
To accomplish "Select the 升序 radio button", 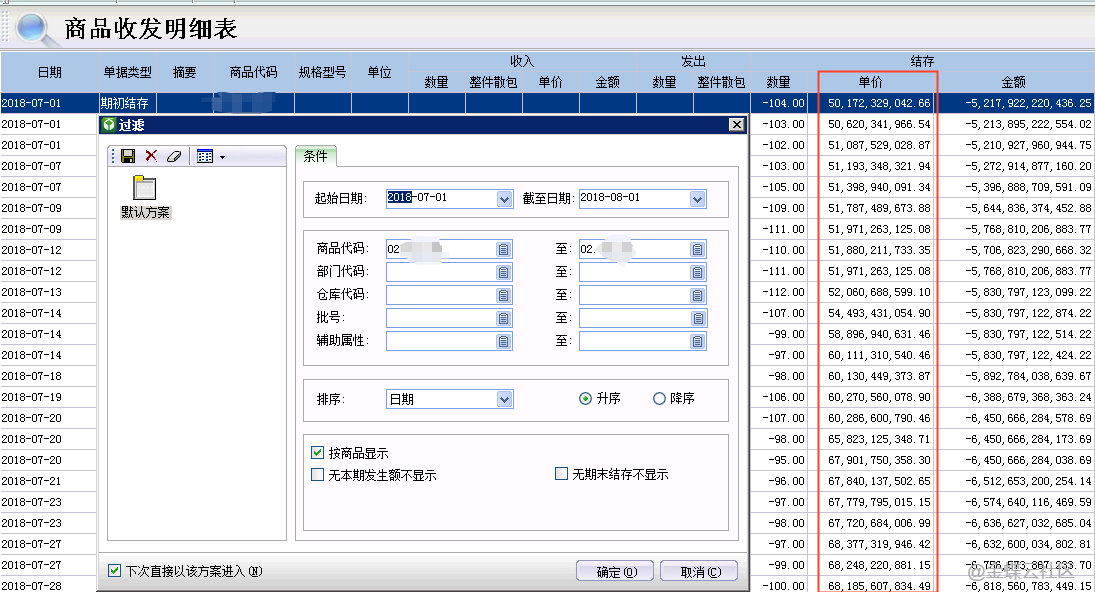I will (x=585, y=399).
